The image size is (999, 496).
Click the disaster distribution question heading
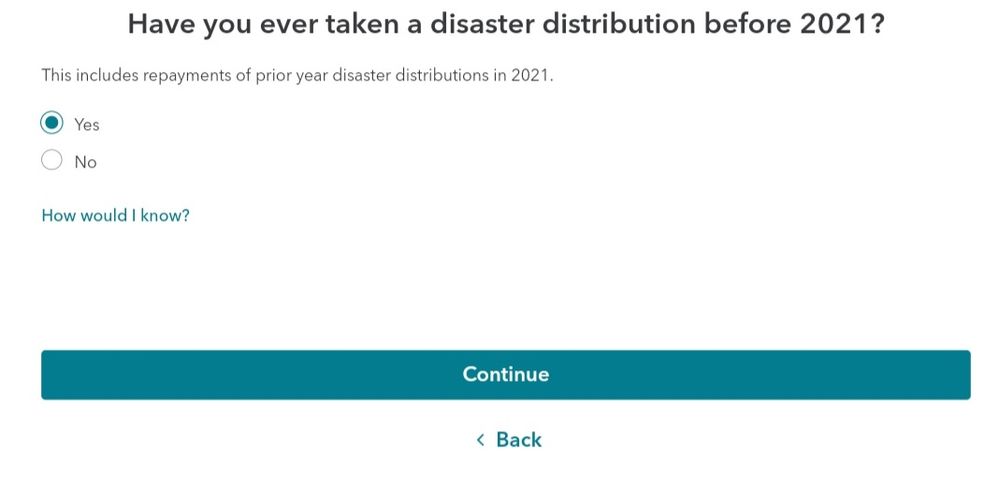pyautogui.click(x=505, y=25)
